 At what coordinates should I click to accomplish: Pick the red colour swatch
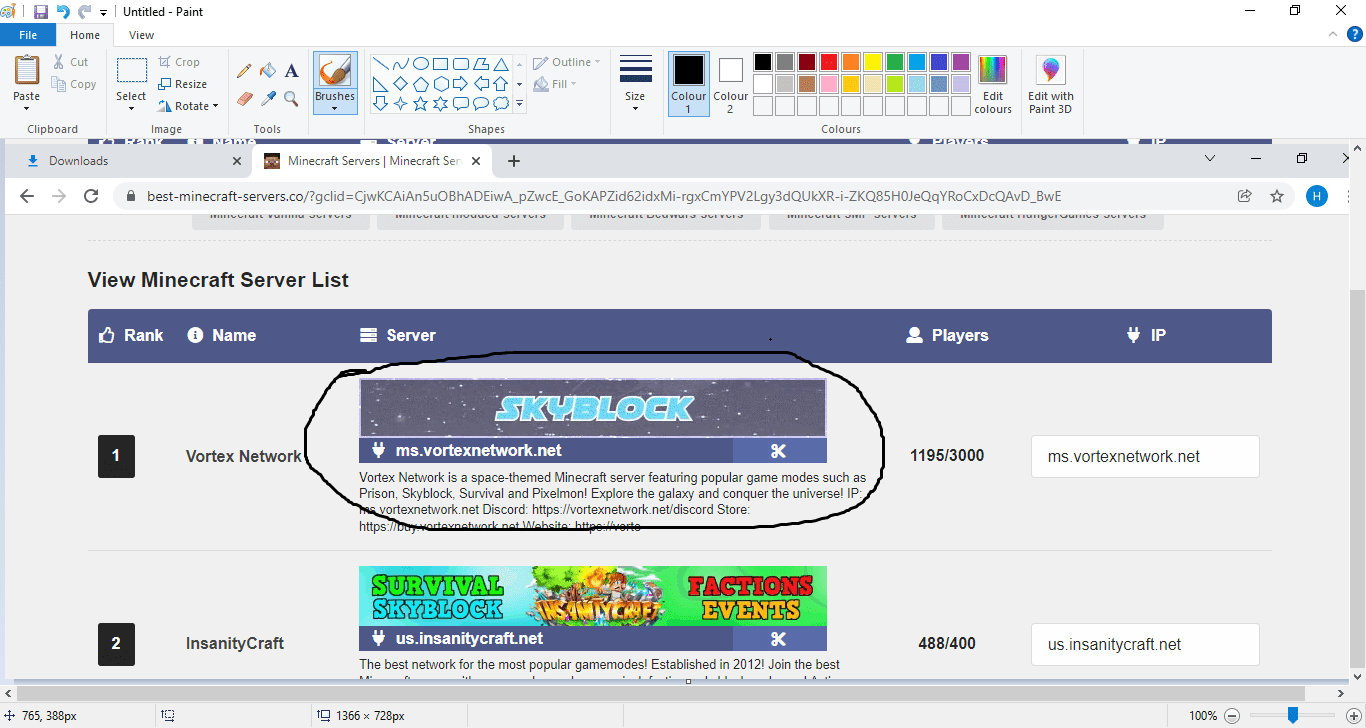point(829,62)
